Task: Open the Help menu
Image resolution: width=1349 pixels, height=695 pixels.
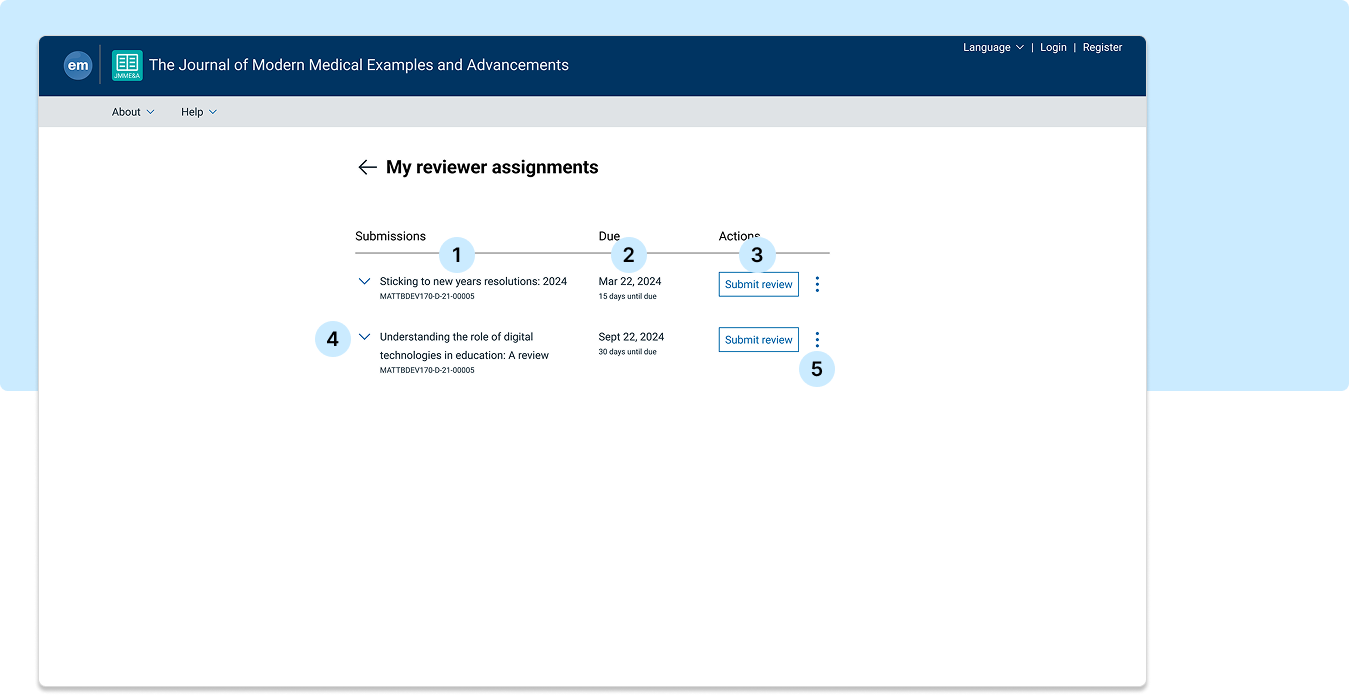Action: coord(199,112)
